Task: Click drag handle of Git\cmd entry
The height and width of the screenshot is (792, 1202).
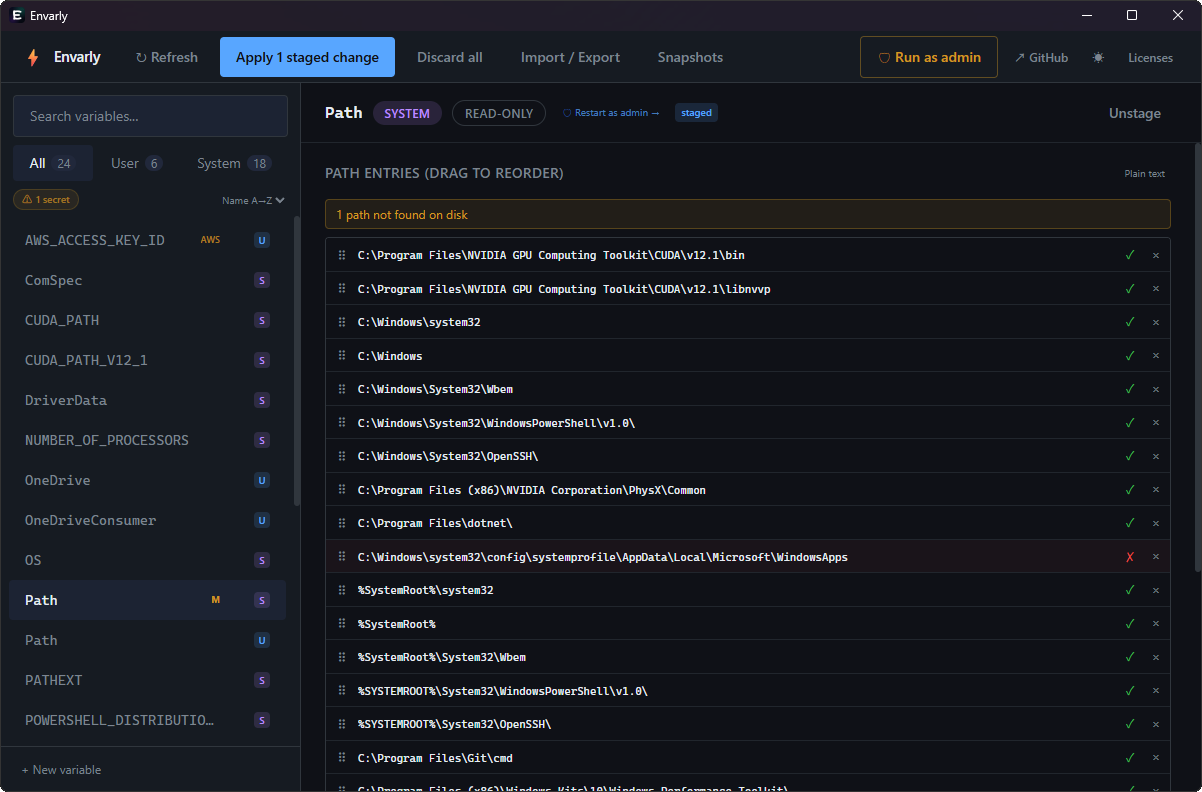Action: pos(342,758)
